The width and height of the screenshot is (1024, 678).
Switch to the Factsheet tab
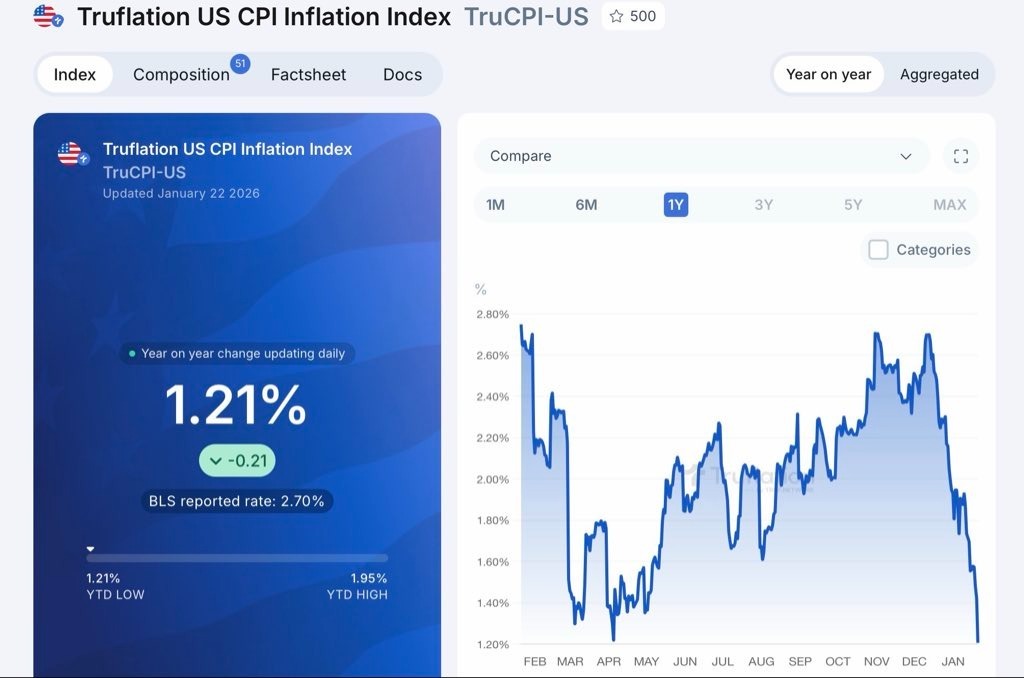point(308,75)
